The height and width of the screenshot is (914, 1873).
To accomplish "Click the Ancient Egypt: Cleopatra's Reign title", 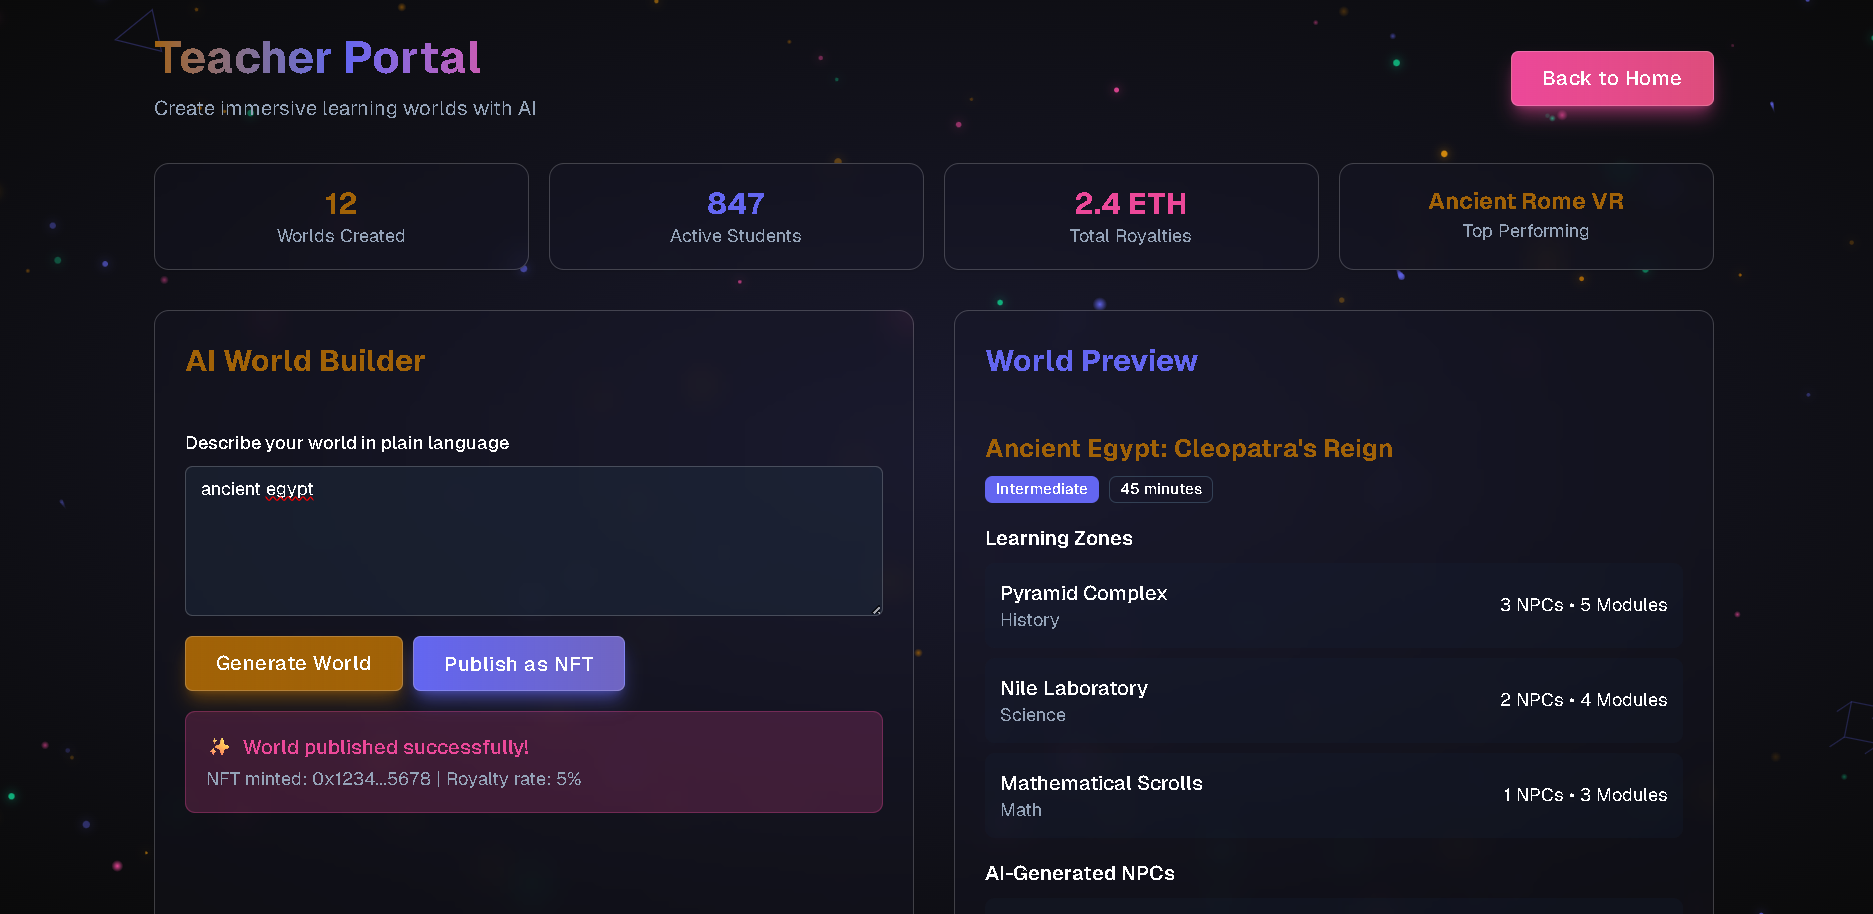I will click(1189, 448).
